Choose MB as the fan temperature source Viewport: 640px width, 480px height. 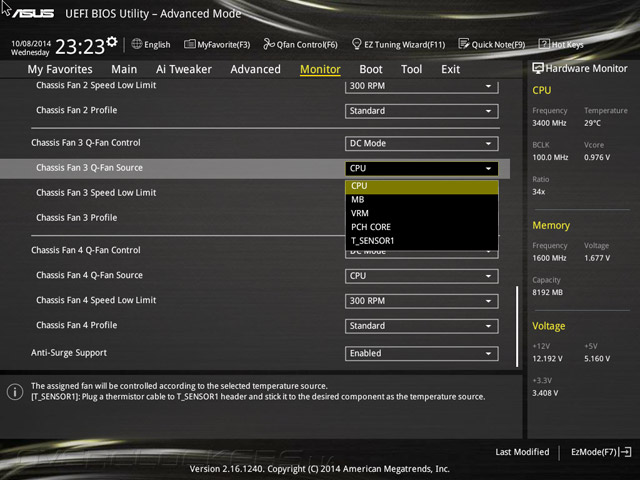pos(422,200)
